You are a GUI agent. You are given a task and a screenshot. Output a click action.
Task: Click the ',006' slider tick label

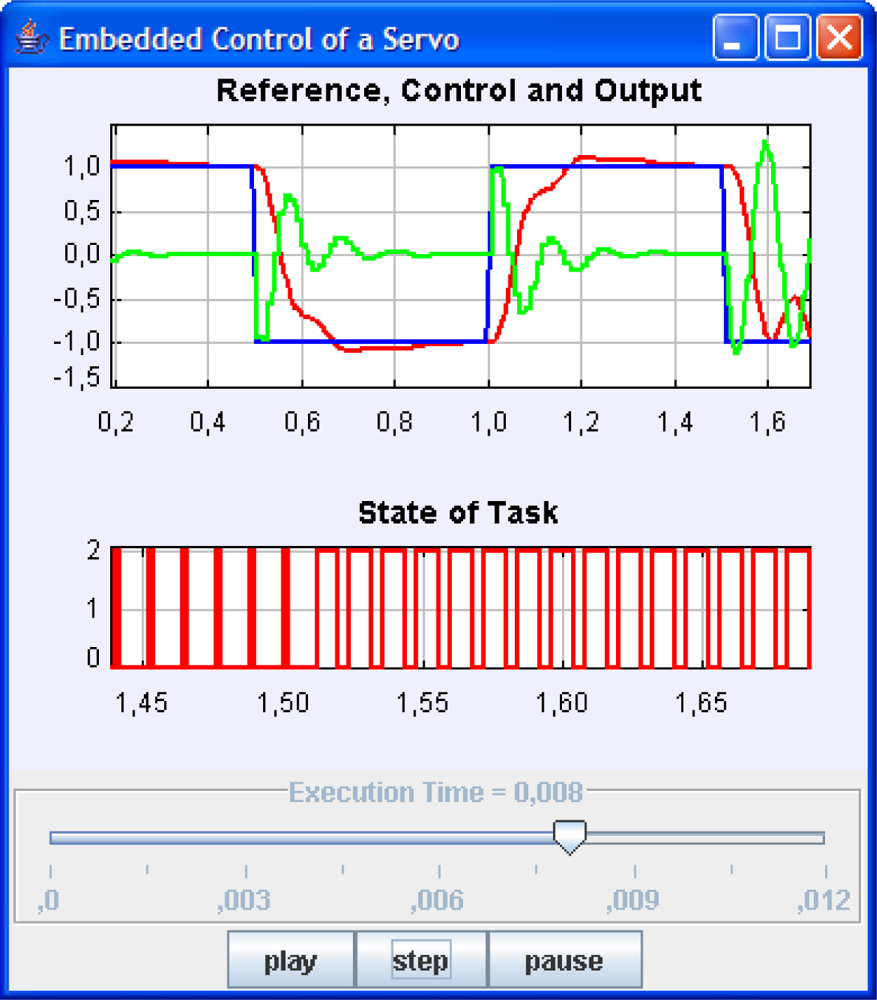click(x=437, y=901)
